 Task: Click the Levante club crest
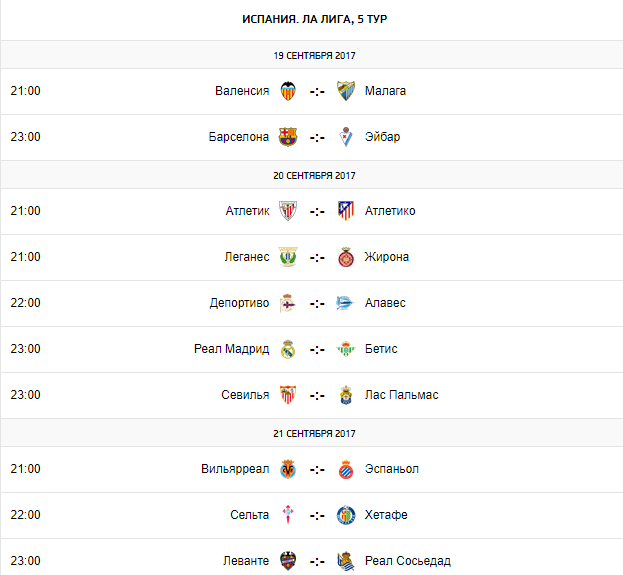pyautogui.click(x=288, y=561)
